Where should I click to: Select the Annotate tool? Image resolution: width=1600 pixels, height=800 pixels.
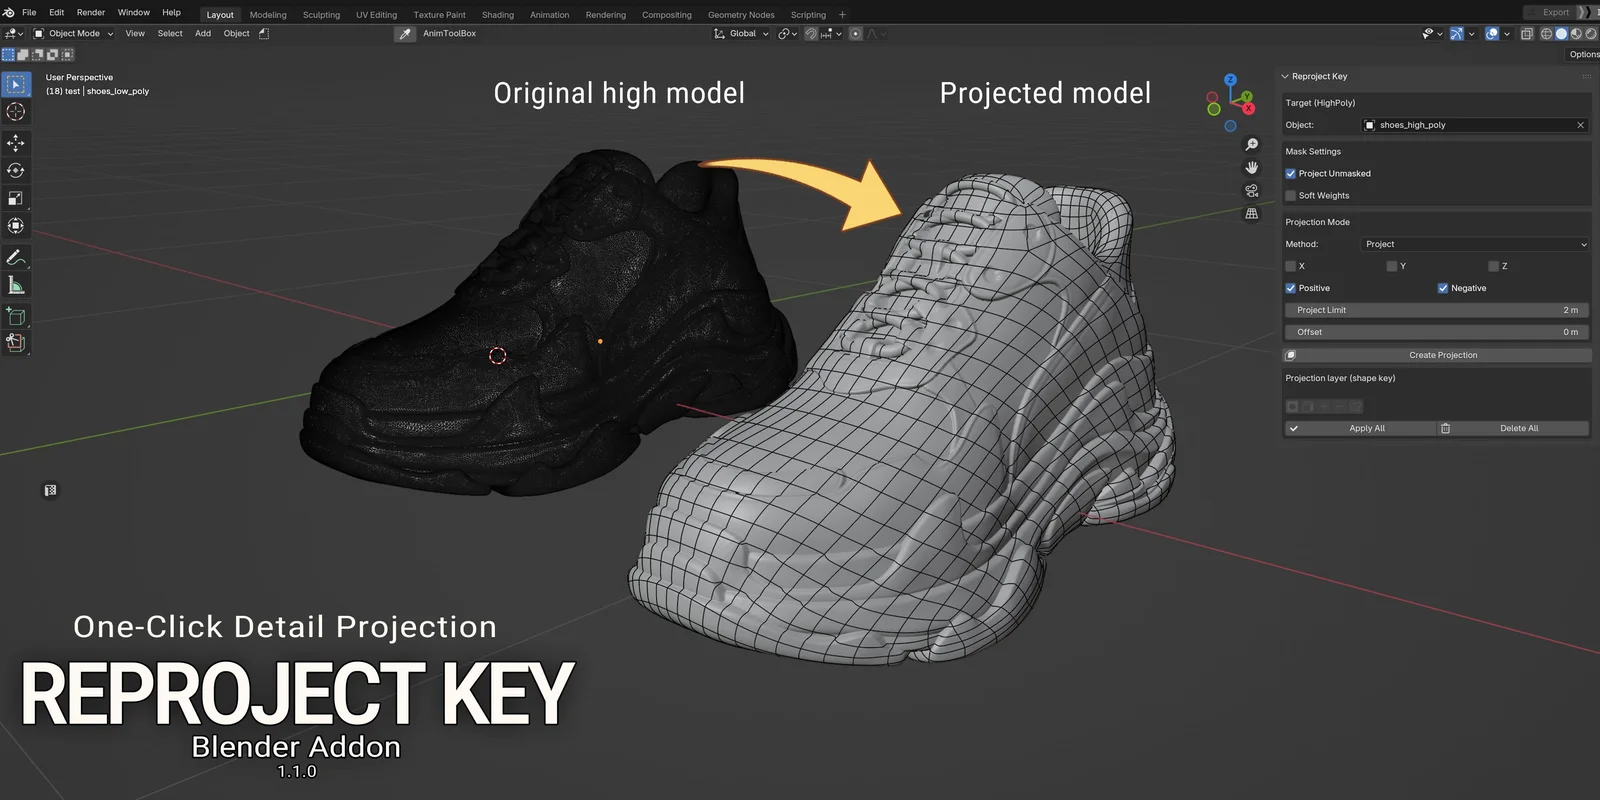[x=16, y=258]
